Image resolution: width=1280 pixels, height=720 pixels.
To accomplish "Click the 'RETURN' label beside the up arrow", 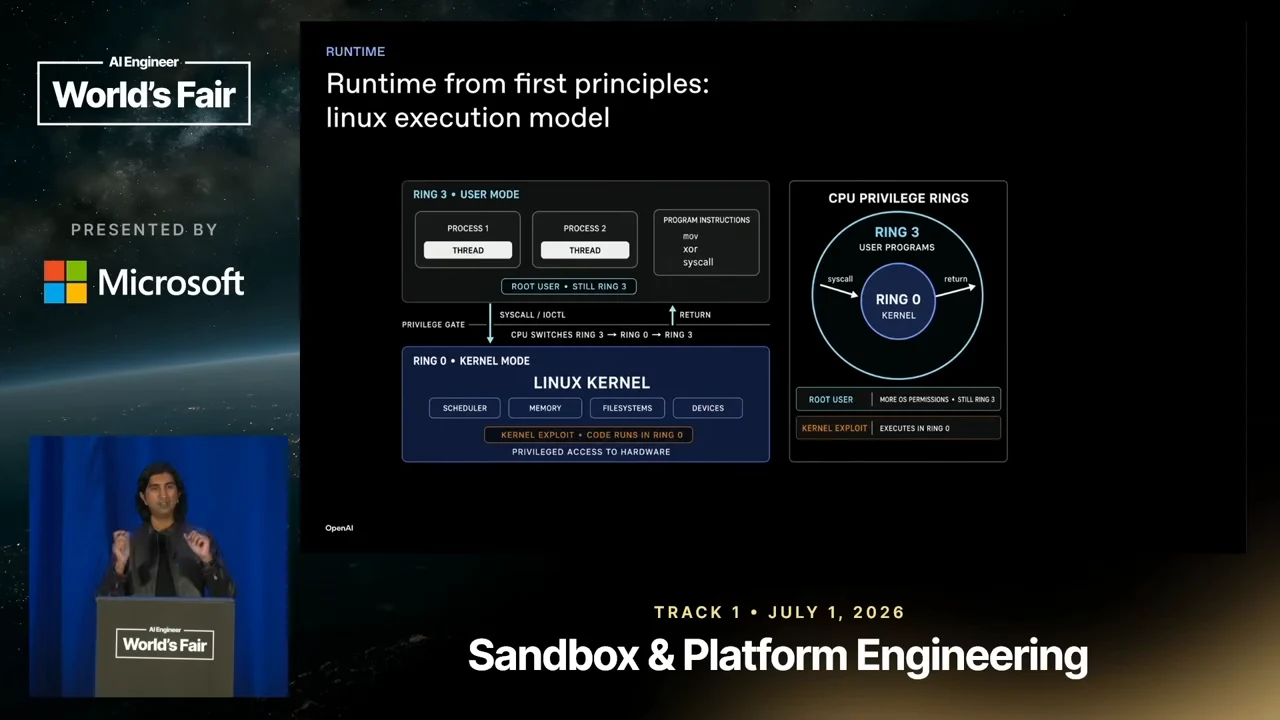I will [695, 315].
